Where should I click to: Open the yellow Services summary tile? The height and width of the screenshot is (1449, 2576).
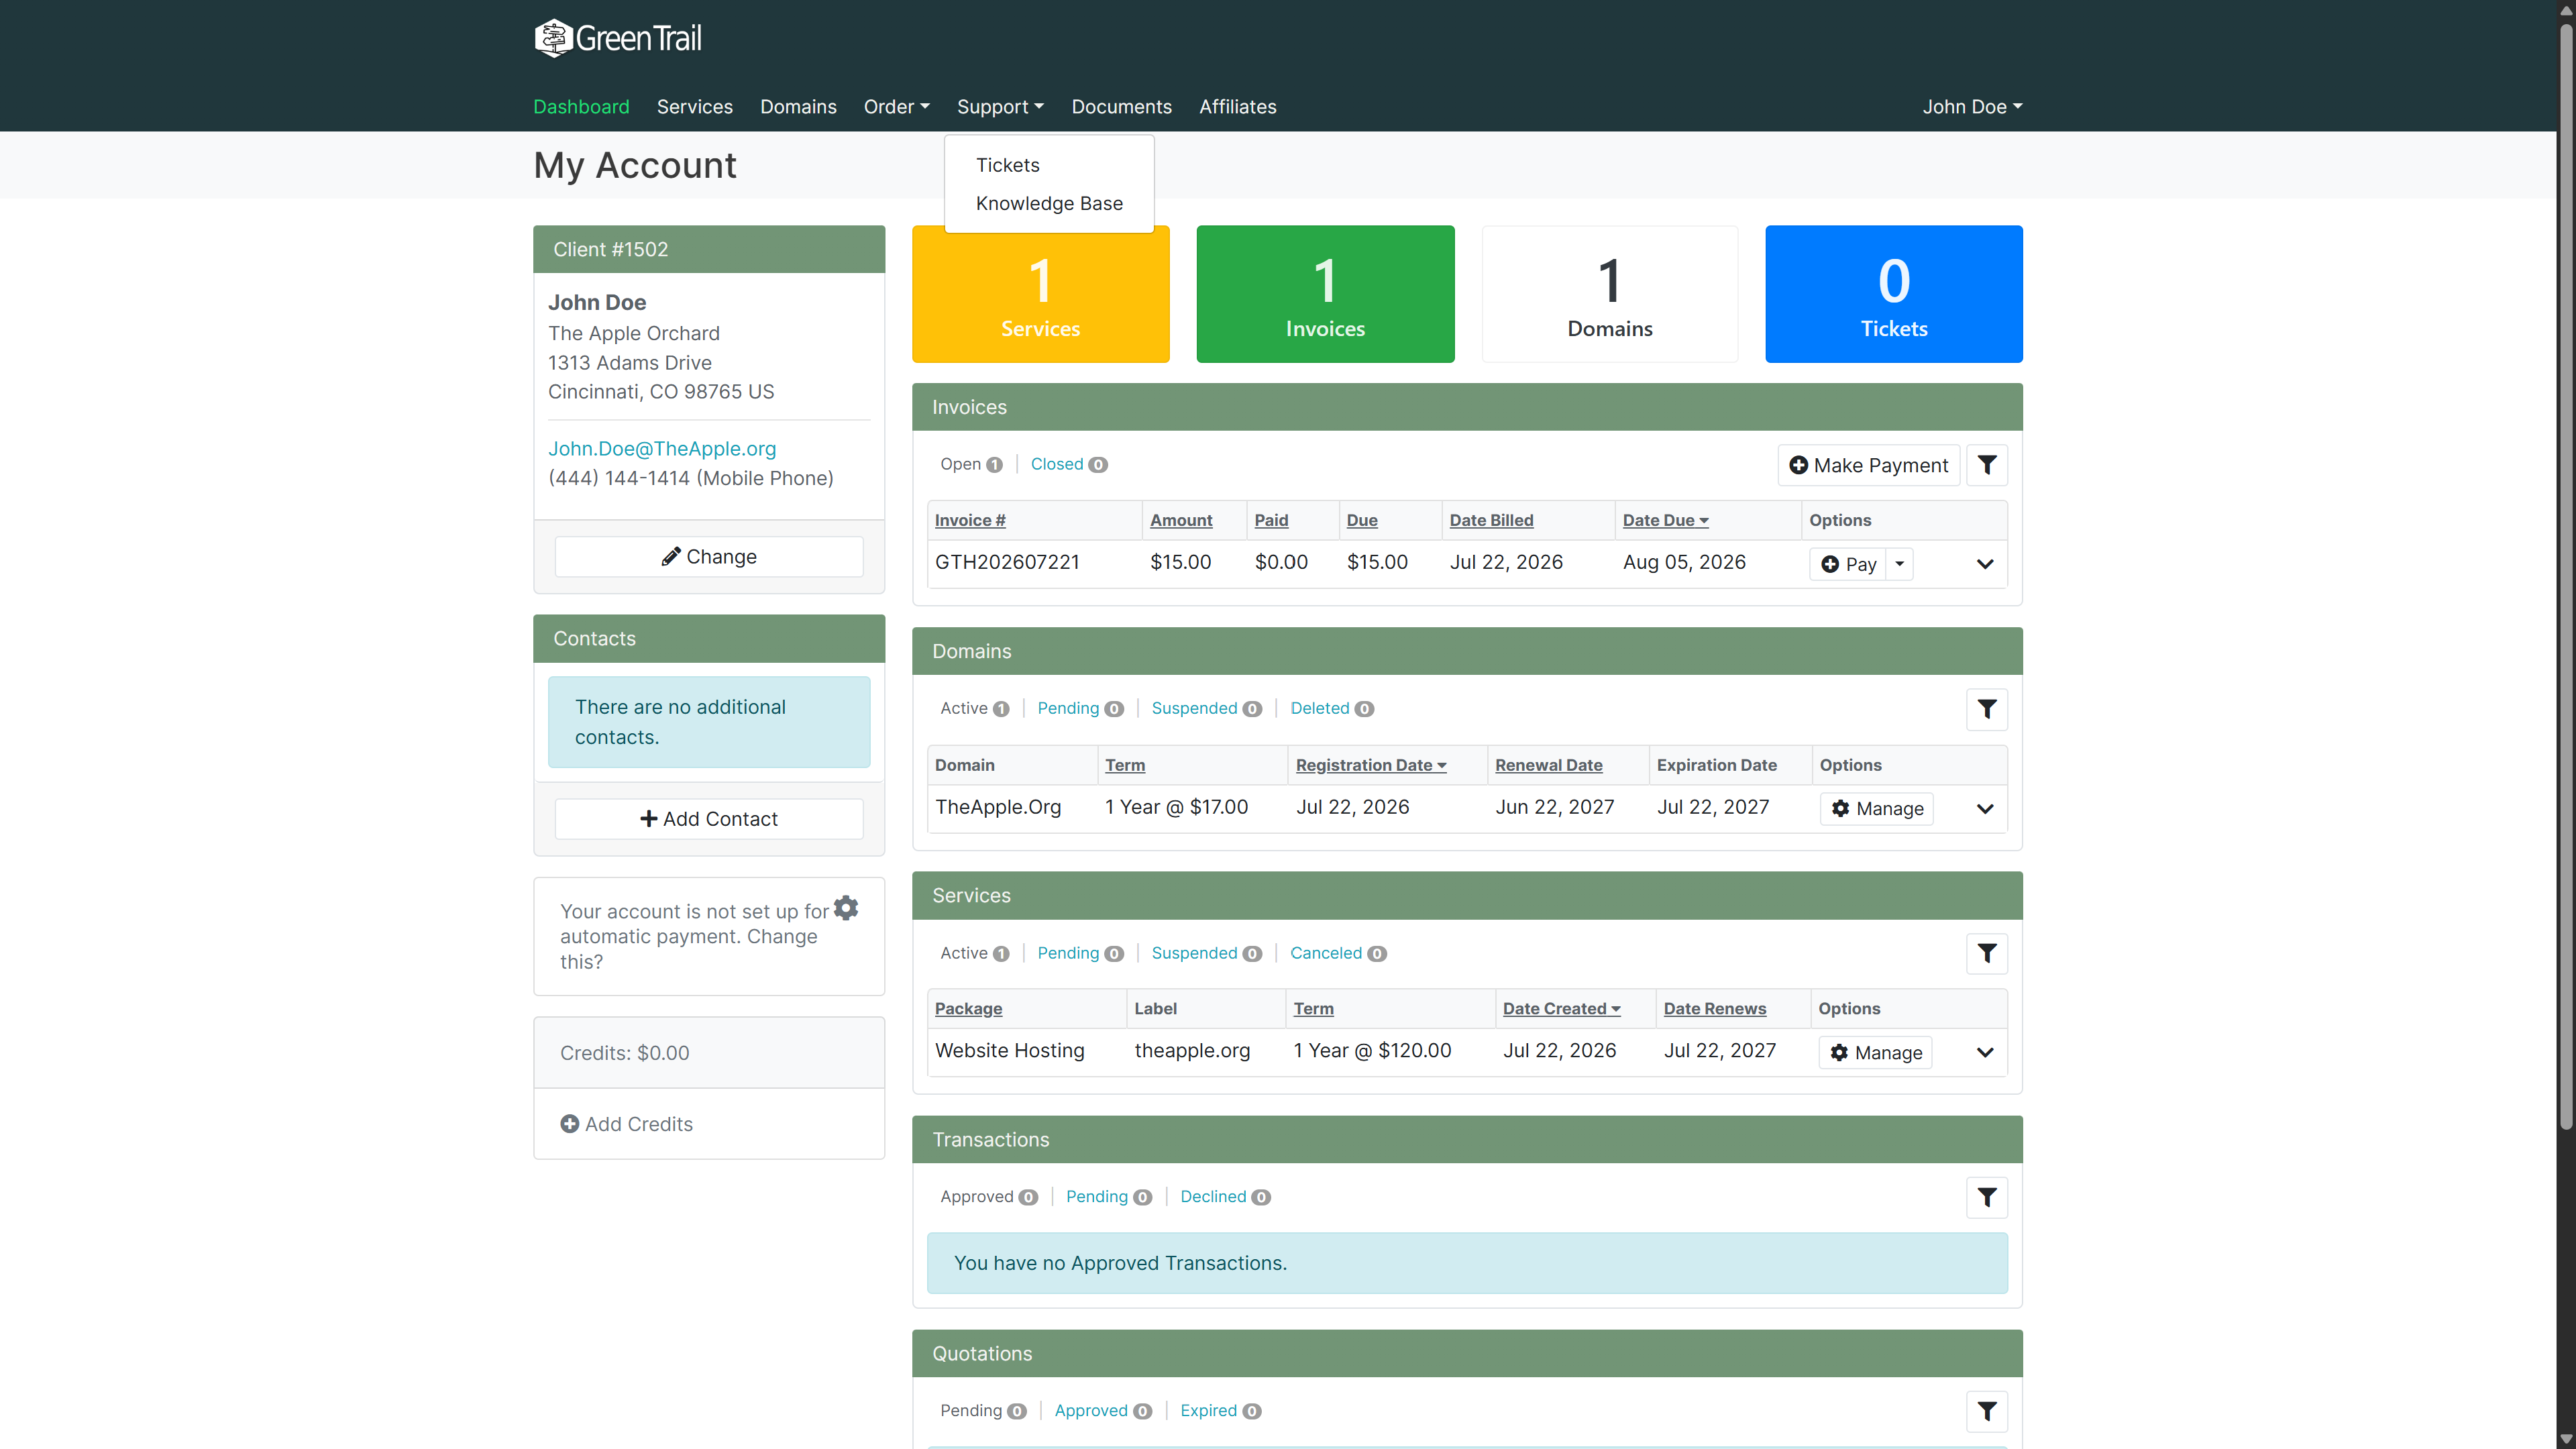1040,294
